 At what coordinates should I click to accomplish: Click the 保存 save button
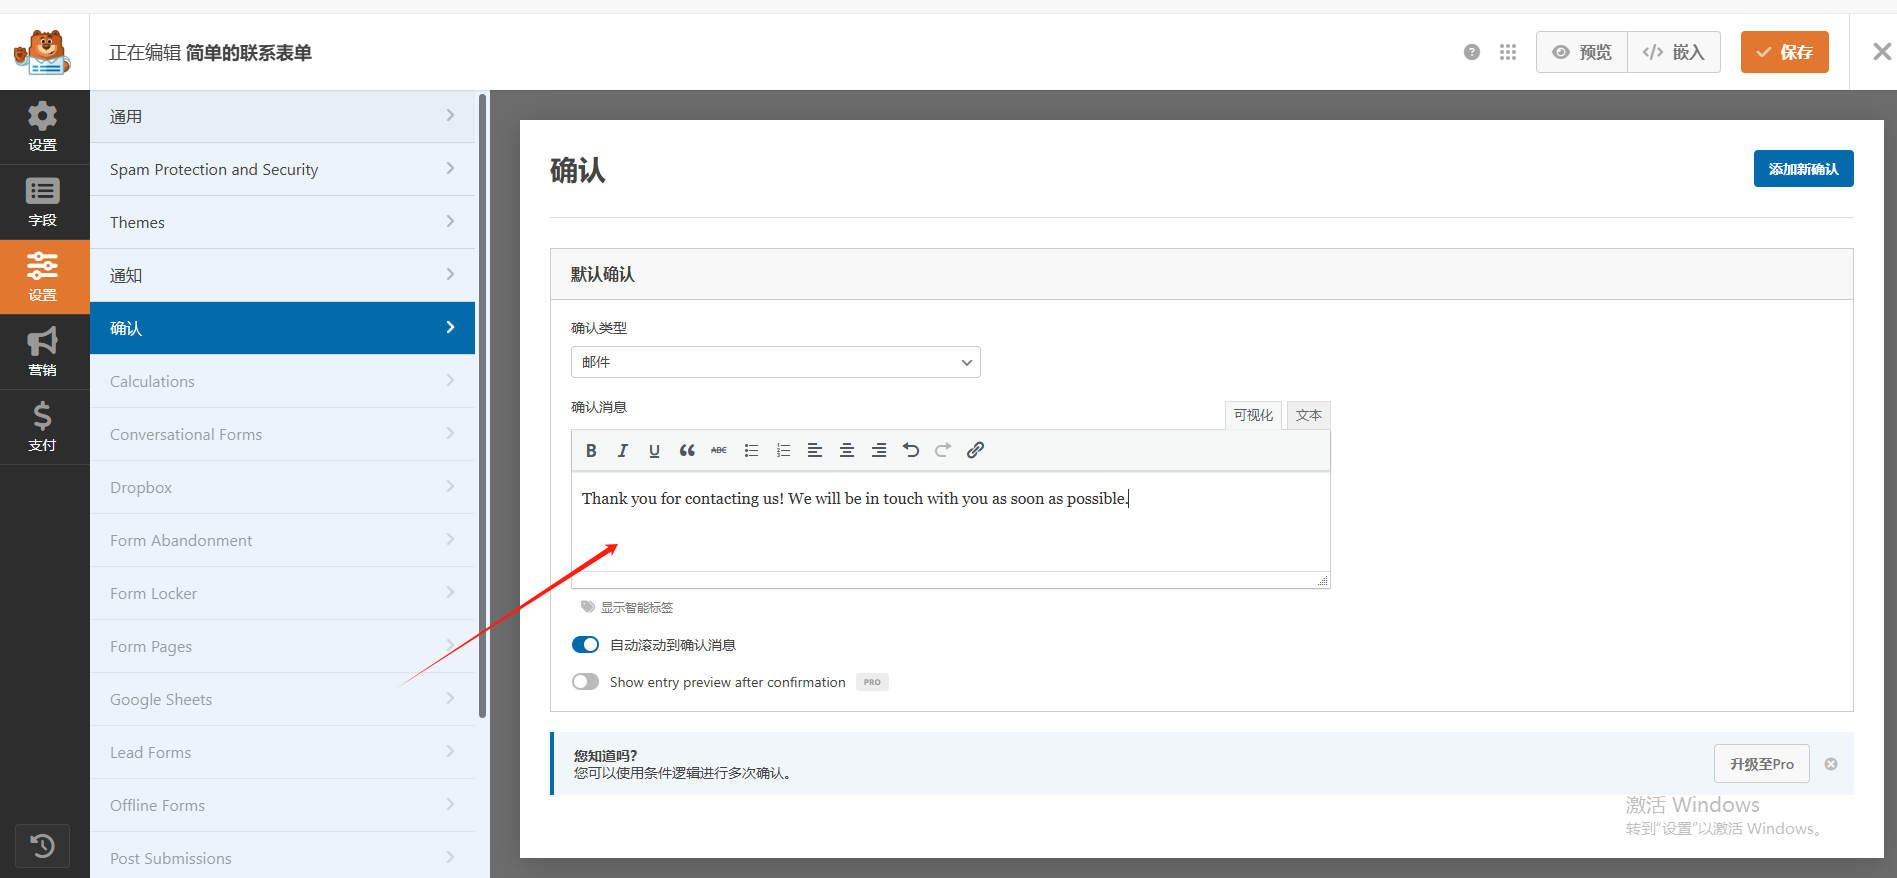[x=1784, y=52]
